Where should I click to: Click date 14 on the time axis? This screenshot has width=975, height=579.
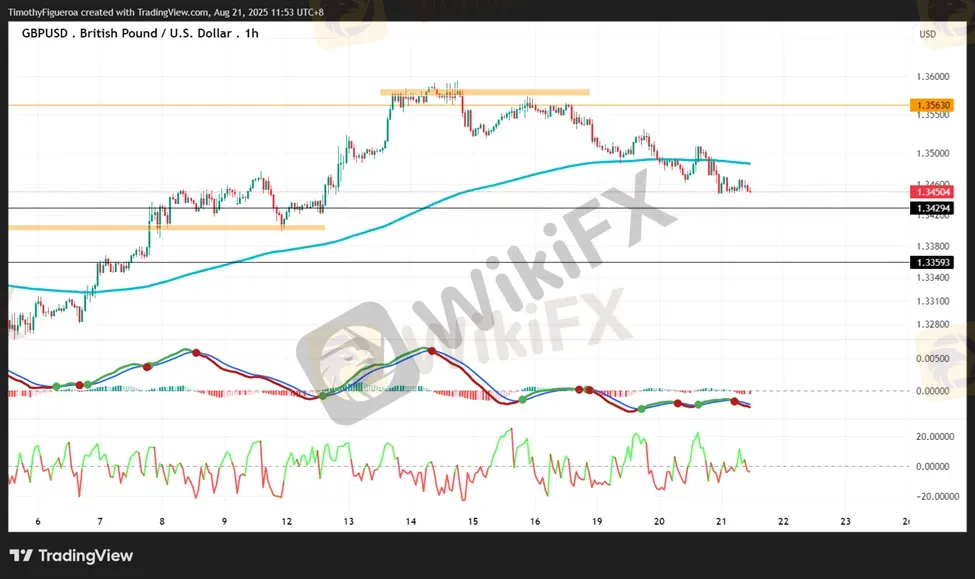pyautogui.click(x=410, y=521)
